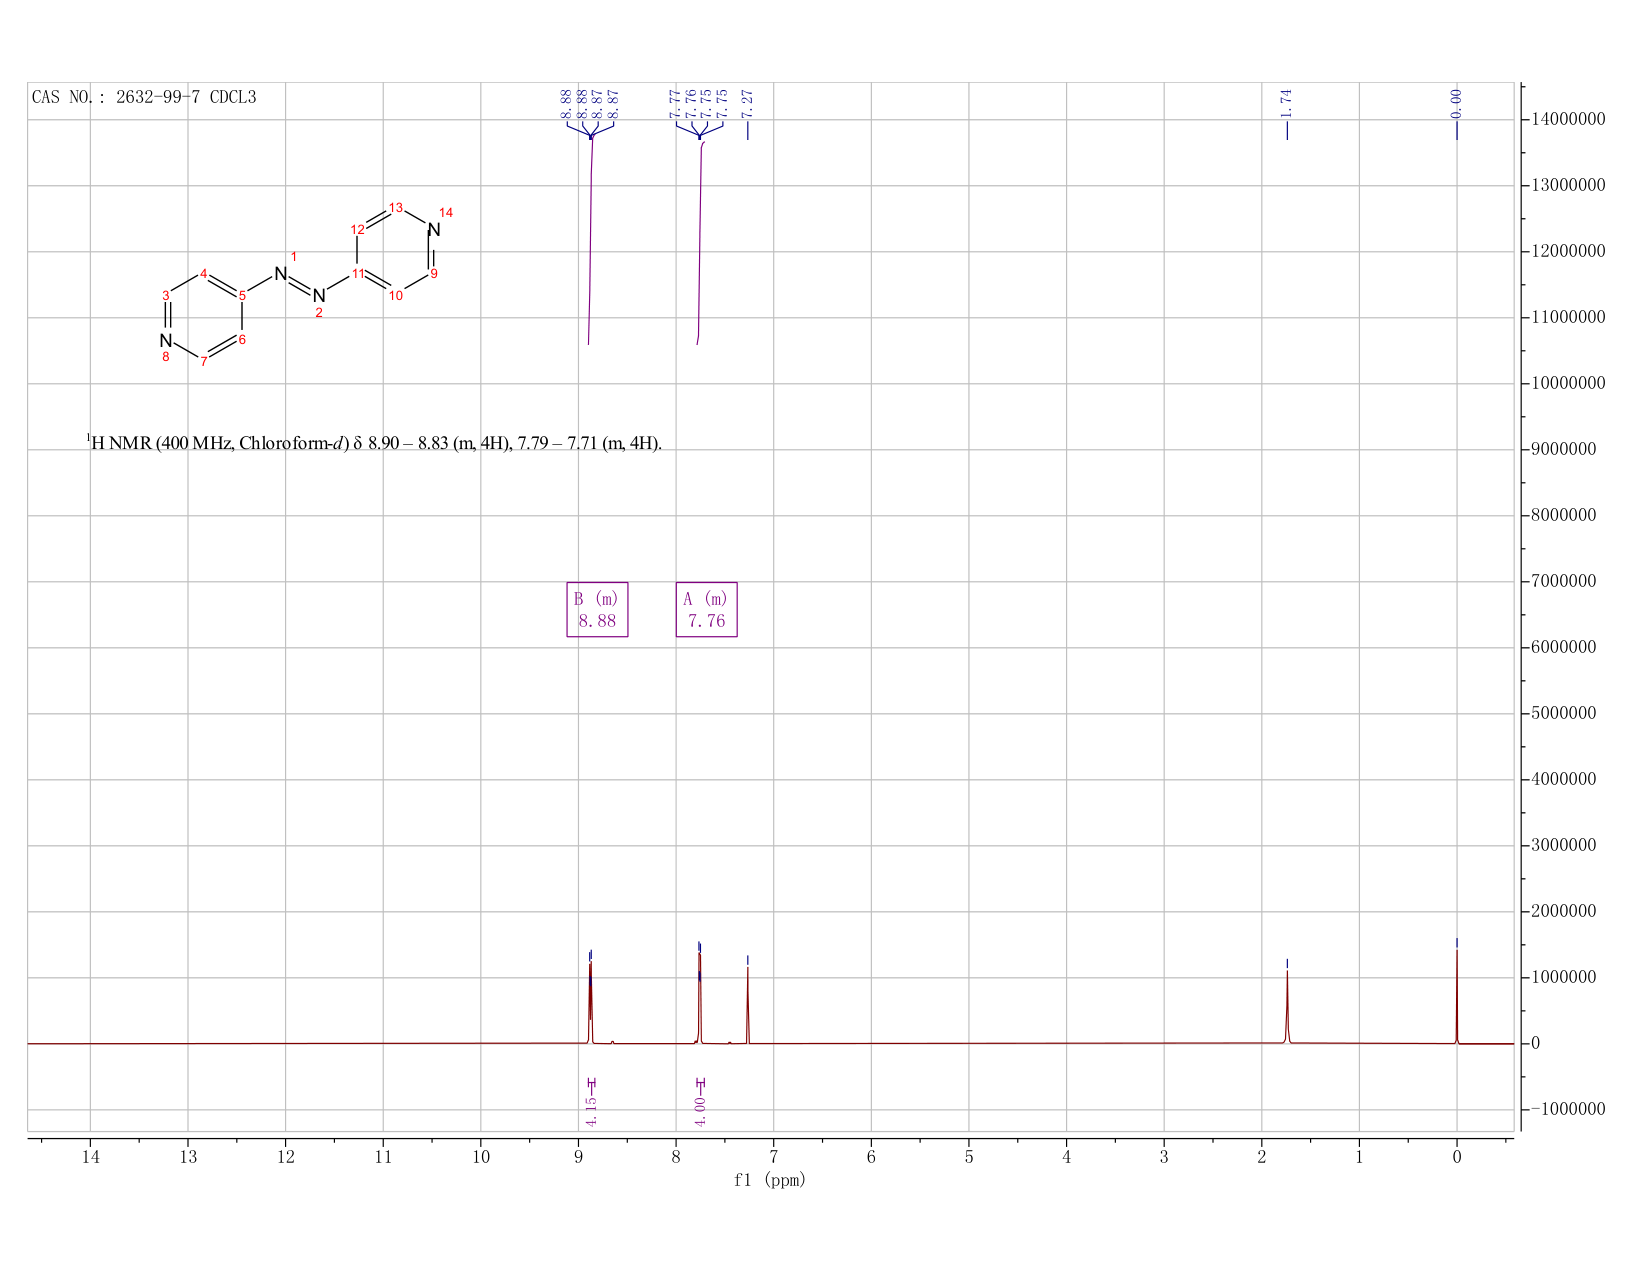The width and height of the screenshot is (1650, 1275).
Task: Click the 4.15 integral value
Action: 591,1110
